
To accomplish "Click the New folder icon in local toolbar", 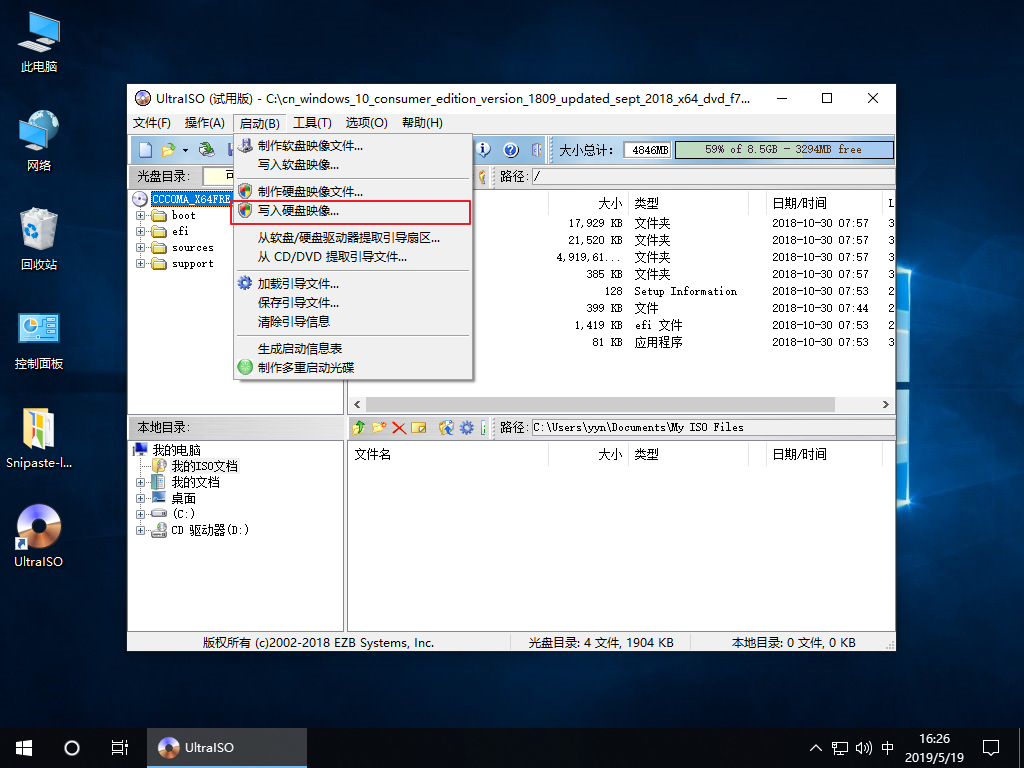I will pos(379,428).
